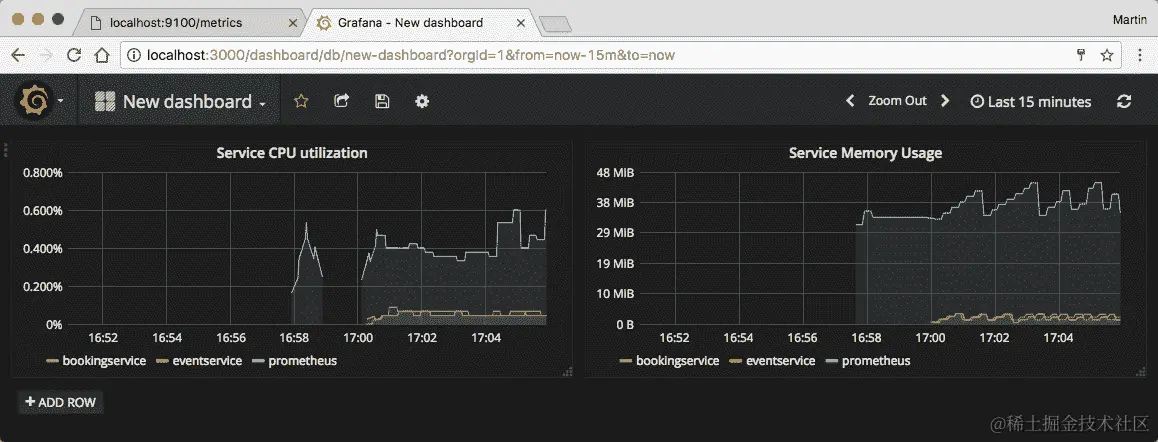Viewport: 1158px width, 442px height.
Task: Click bookingservice color swatch in CPU legend
Action: point(52,361)
